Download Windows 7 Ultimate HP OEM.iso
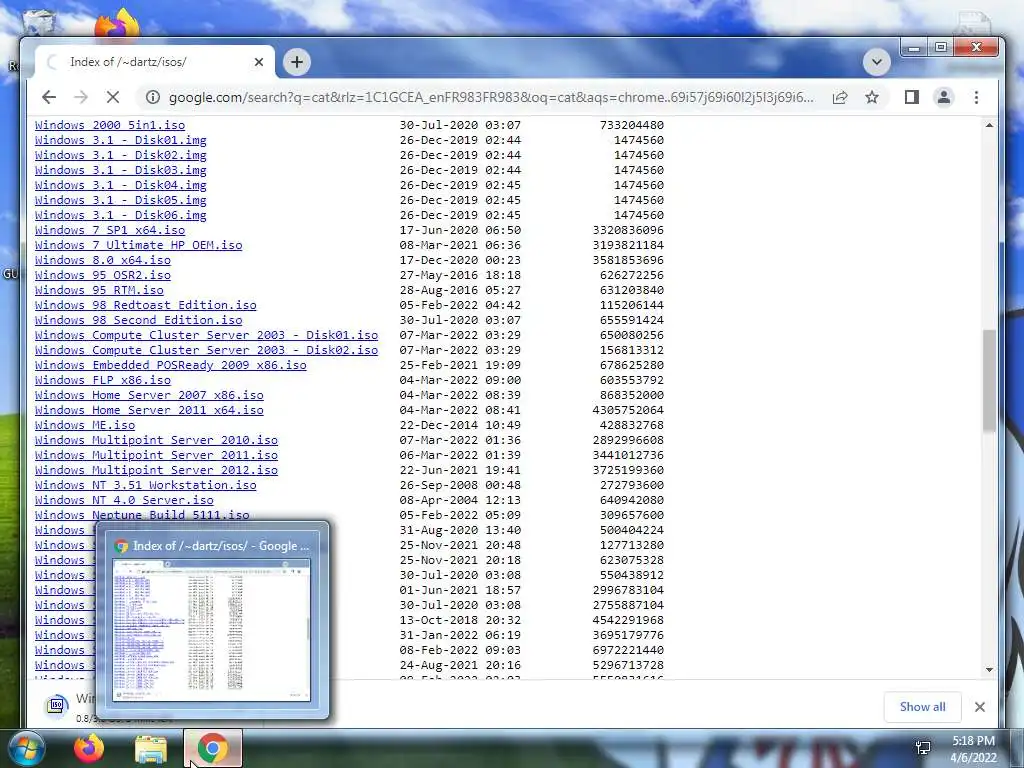Viewport: 1024px width, 768px height. (x=138, y=245)
